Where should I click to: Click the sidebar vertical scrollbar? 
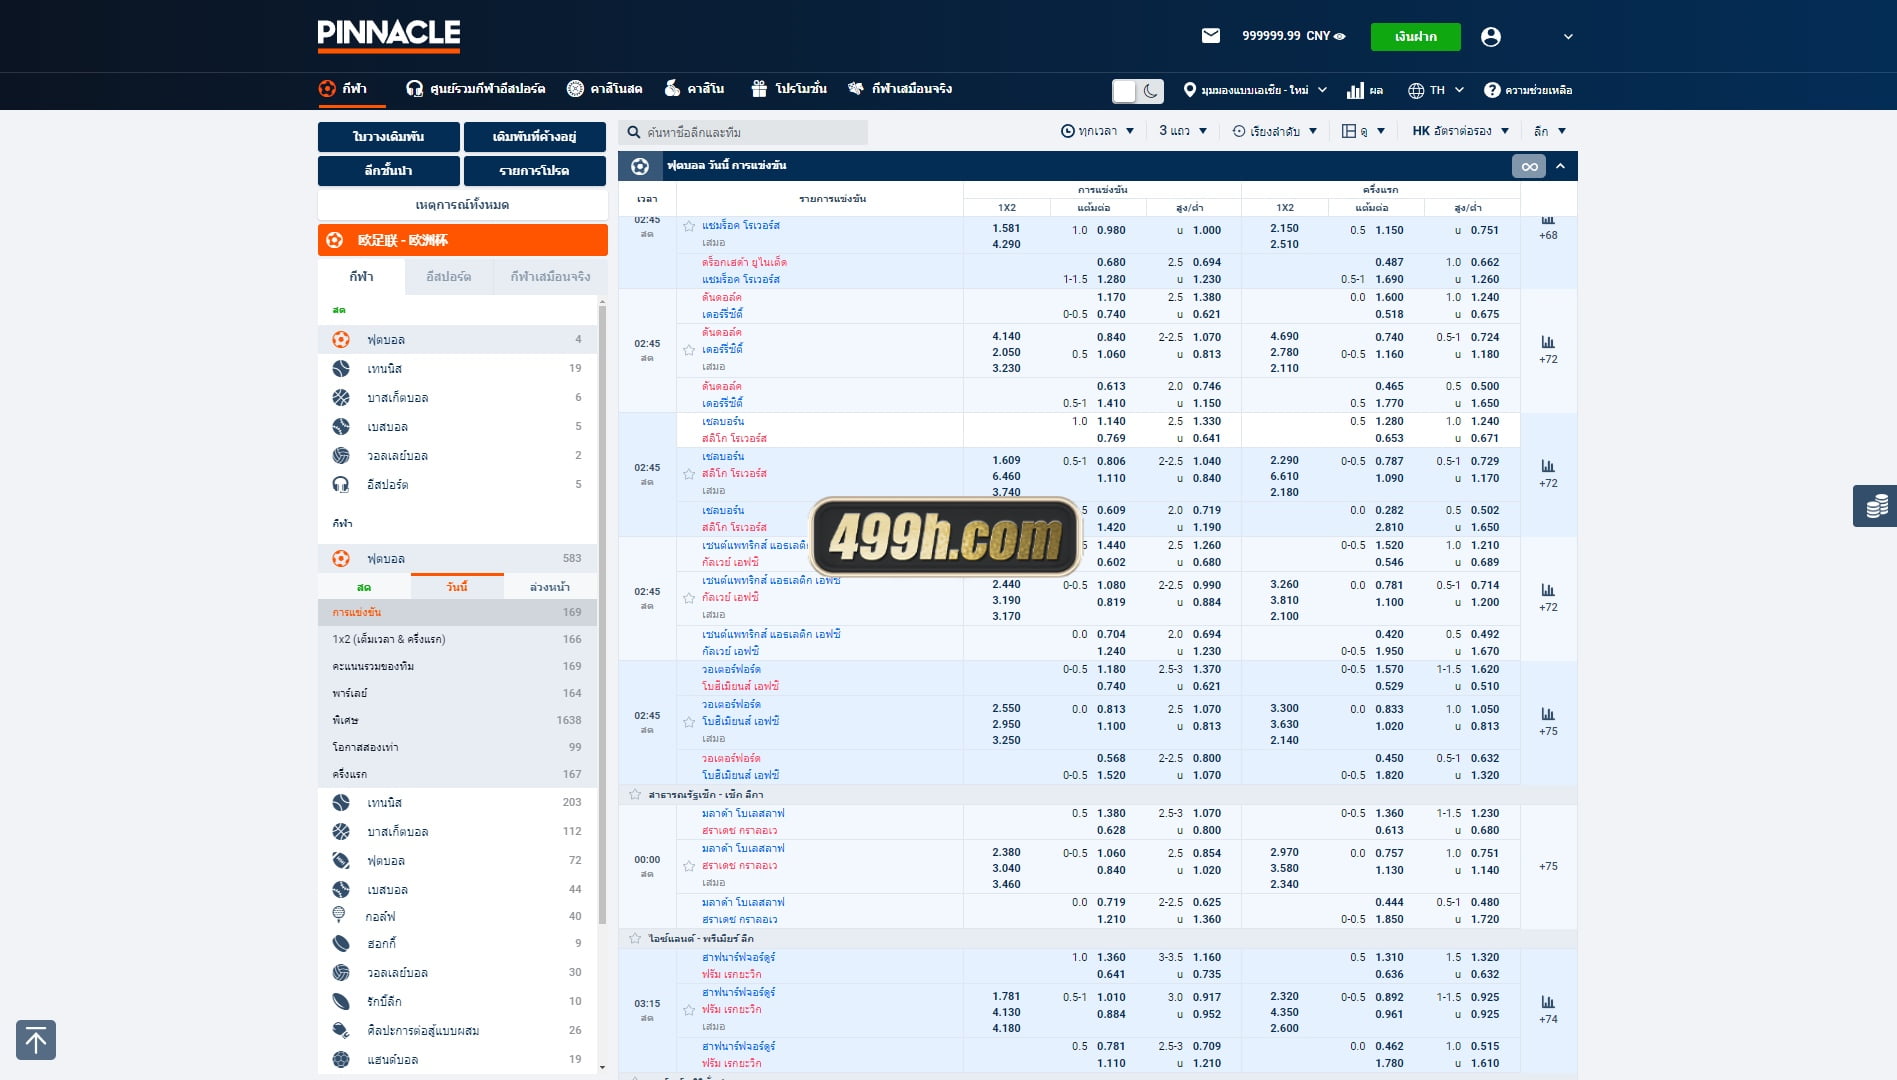602,615
